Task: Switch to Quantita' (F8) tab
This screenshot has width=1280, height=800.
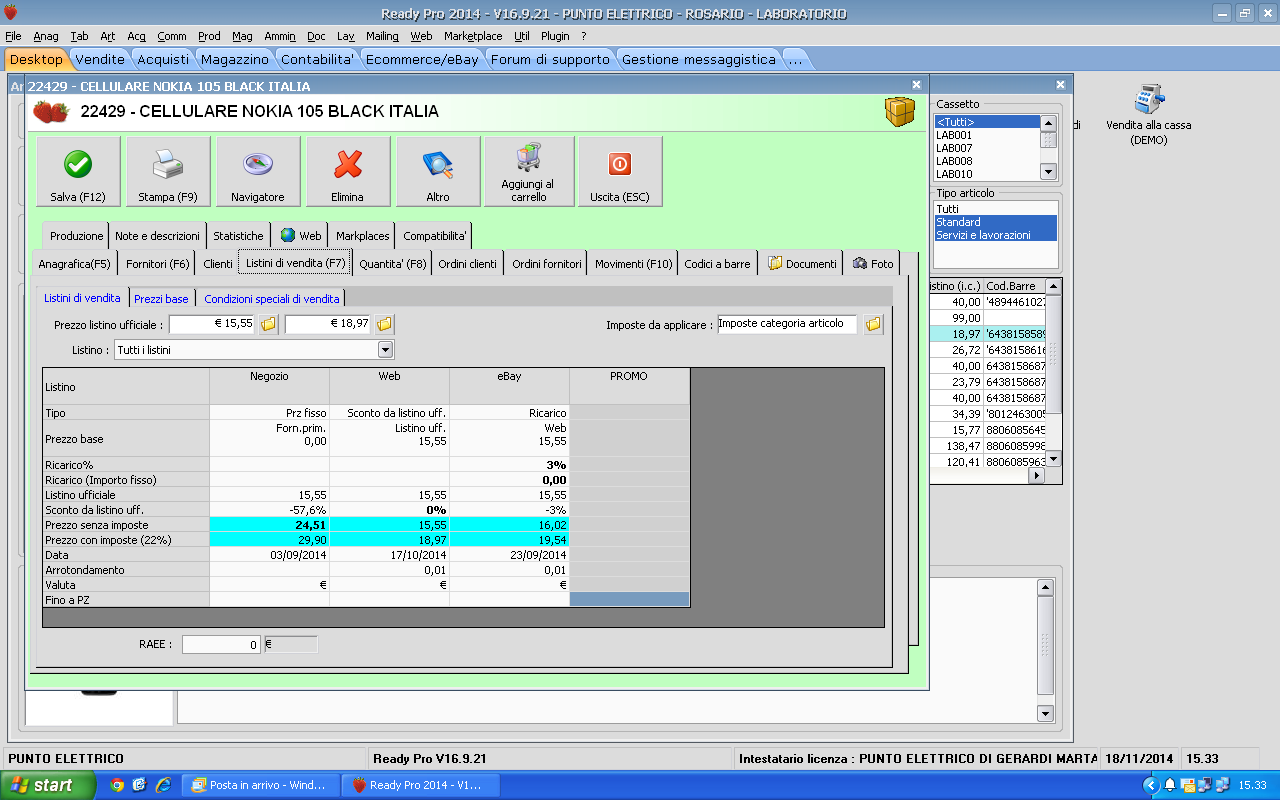Action: coord(392,264)
